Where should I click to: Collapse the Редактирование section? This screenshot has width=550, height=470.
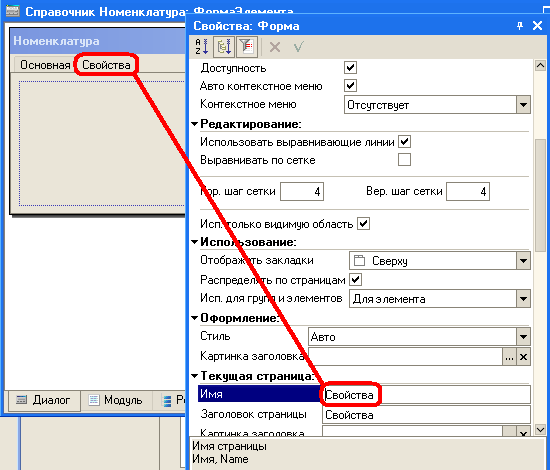click(195, 124)
